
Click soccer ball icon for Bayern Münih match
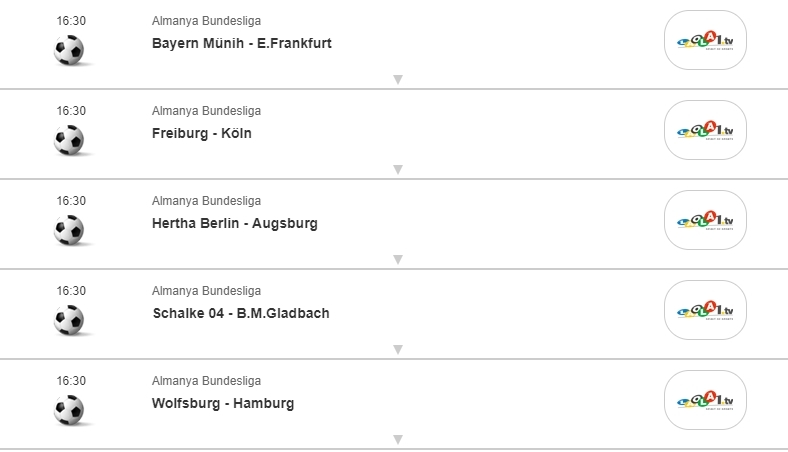tap(69, 50)
